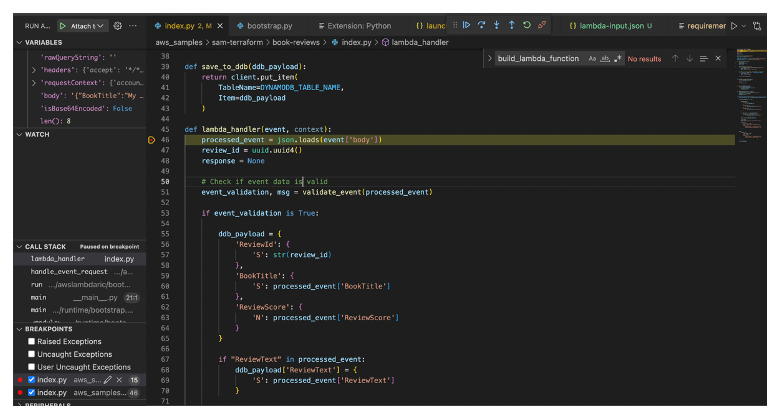Disable the index.py line 15 breakpoint checkbox

tap(31, 380)
